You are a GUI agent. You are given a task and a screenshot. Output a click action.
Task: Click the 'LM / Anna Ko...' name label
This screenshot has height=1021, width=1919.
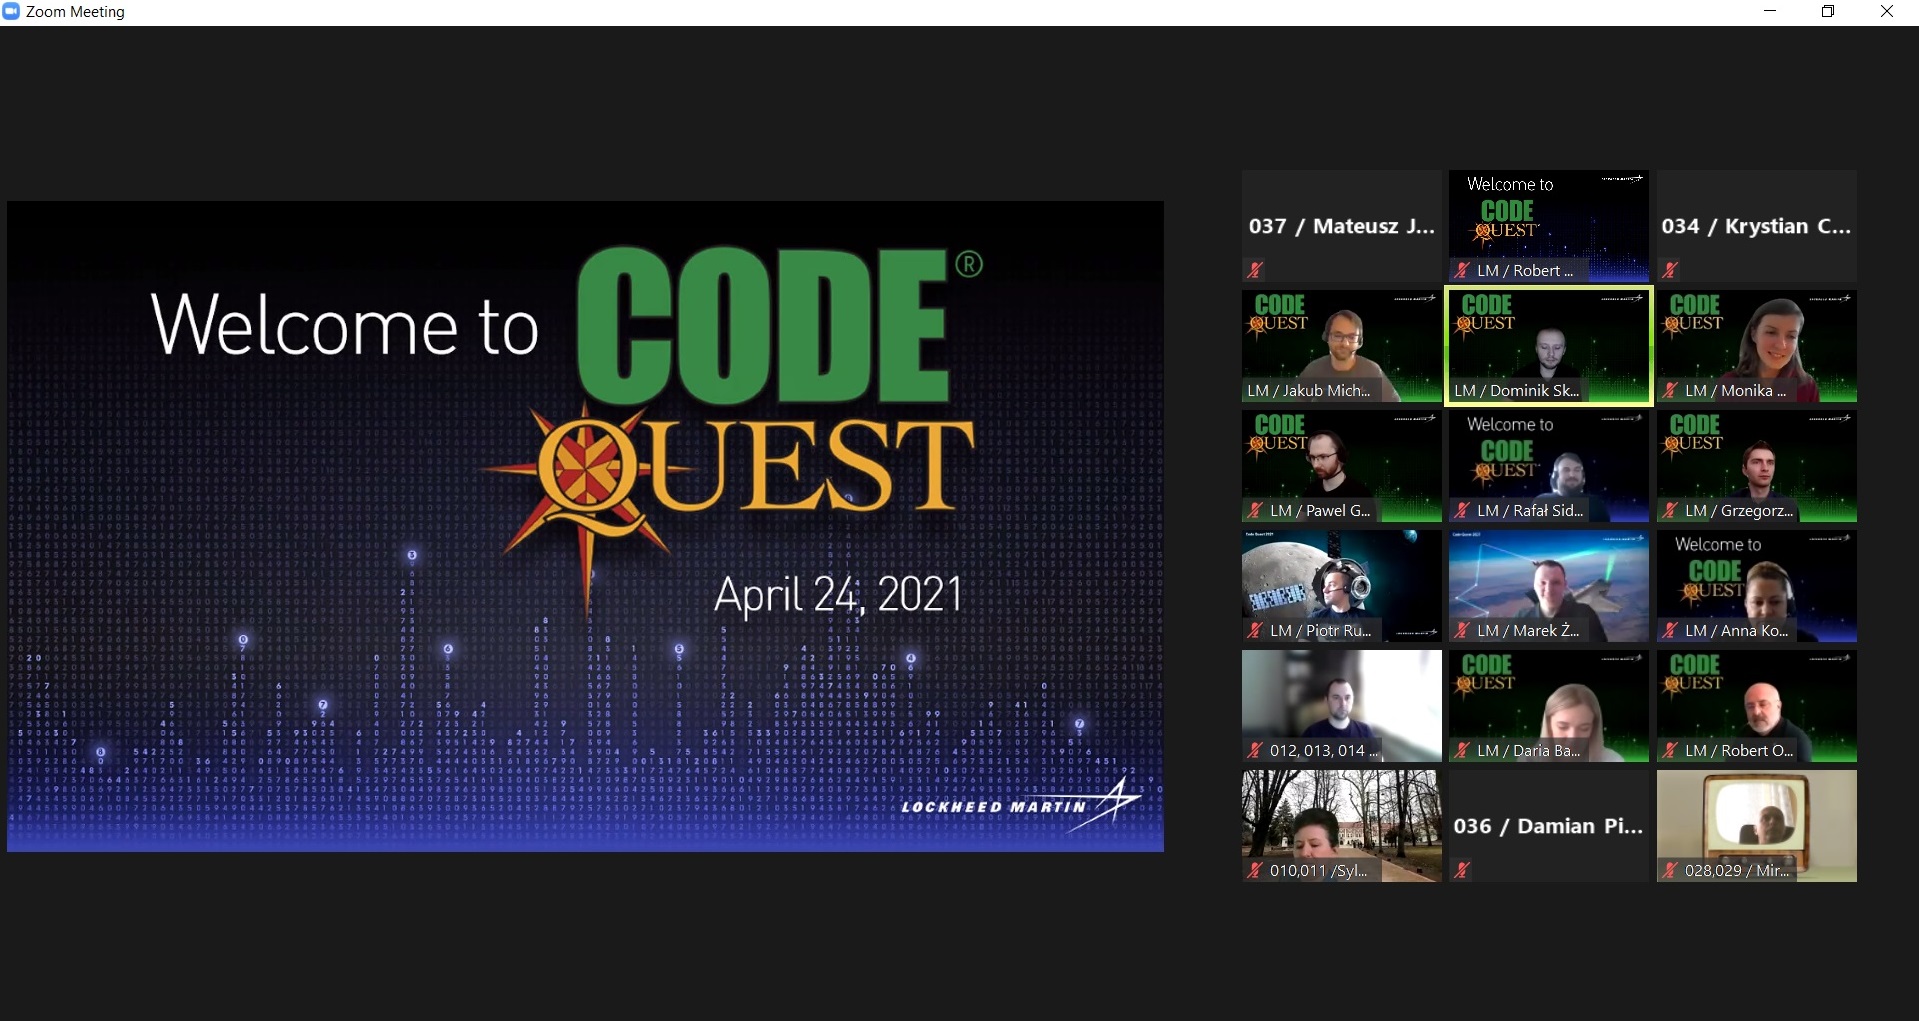1736,631
